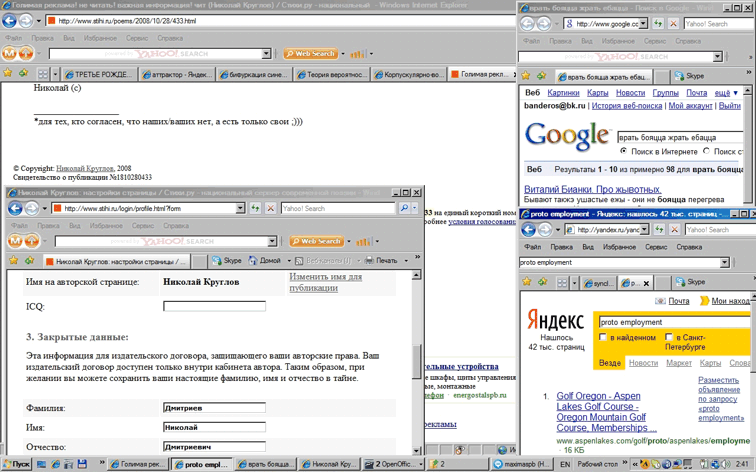Viewport: 756px width, 472px height.
Task: Go back in the Yandex window
Action: coord(528,229)
